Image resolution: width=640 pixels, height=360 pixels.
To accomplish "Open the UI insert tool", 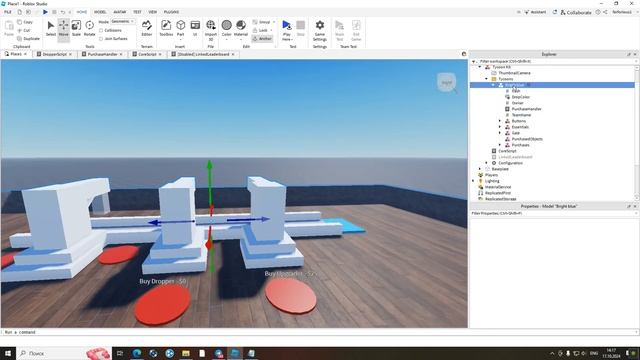I will pyautogui.click(x=195, y=29).
